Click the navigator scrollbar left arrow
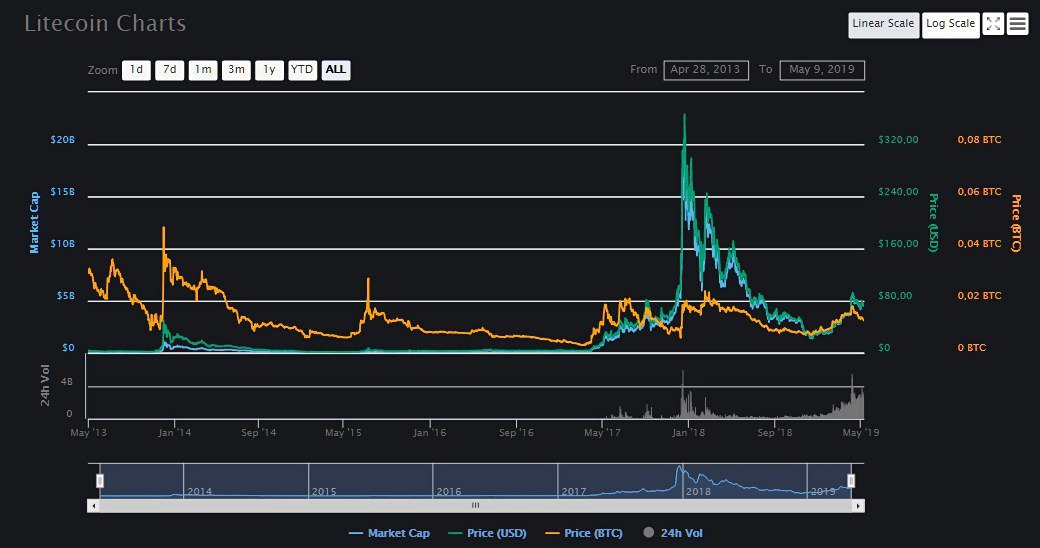 pyautogui.click(x=94, y=506)
